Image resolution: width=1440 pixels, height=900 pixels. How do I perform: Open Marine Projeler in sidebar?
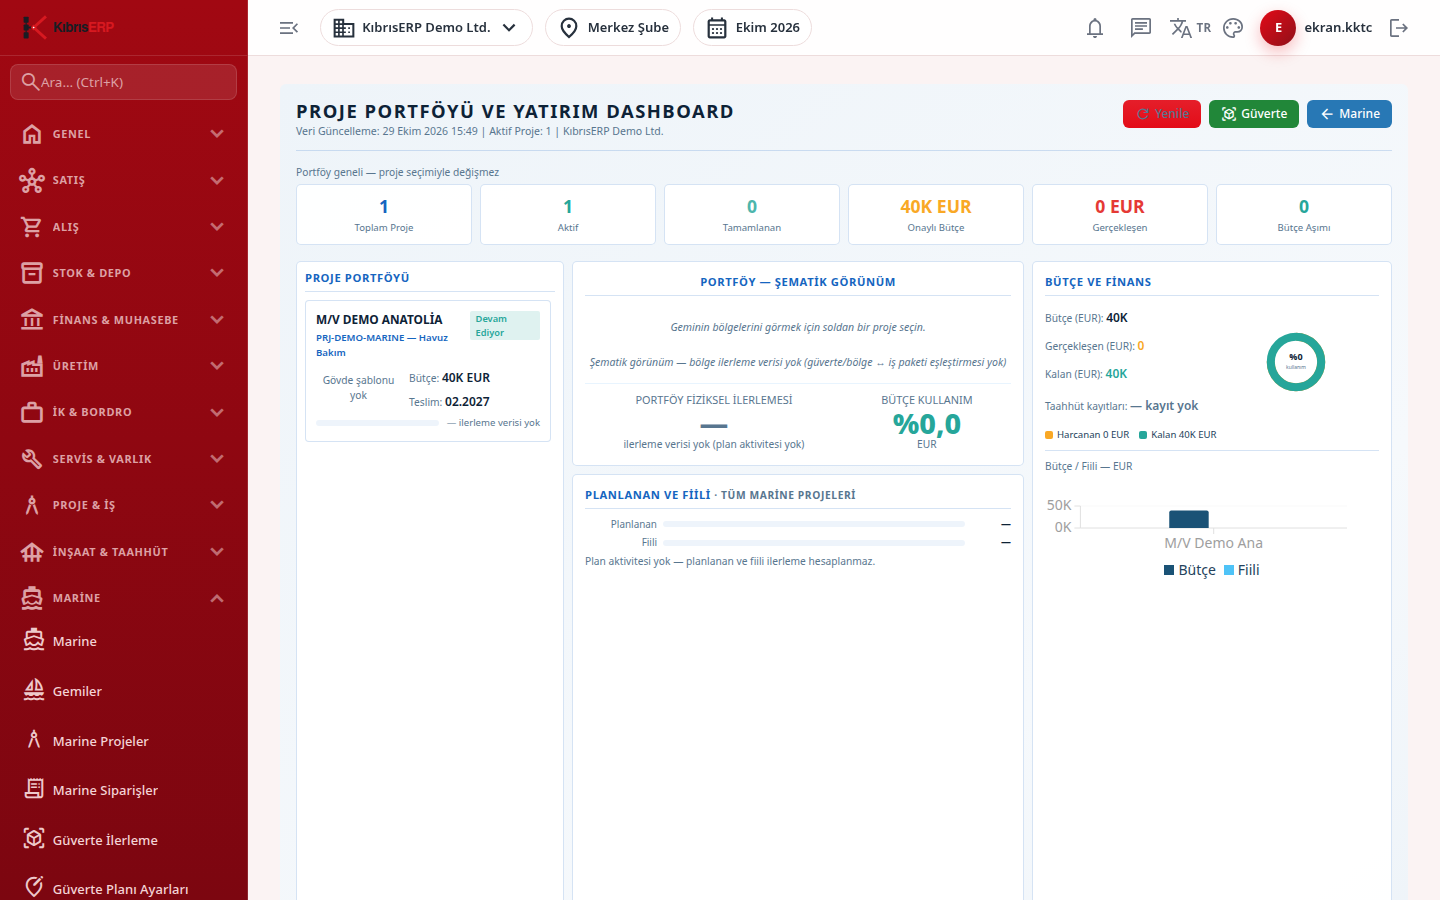pos(124,741)
